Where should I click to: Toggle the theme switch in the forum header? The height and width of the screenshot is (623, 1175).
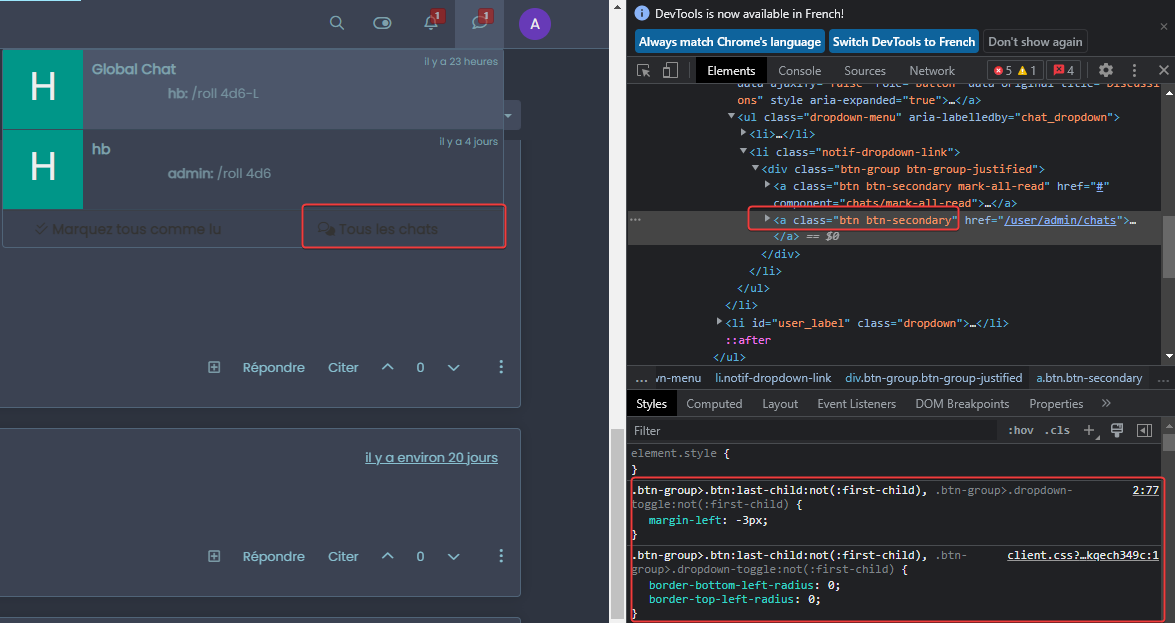[382, 23]
